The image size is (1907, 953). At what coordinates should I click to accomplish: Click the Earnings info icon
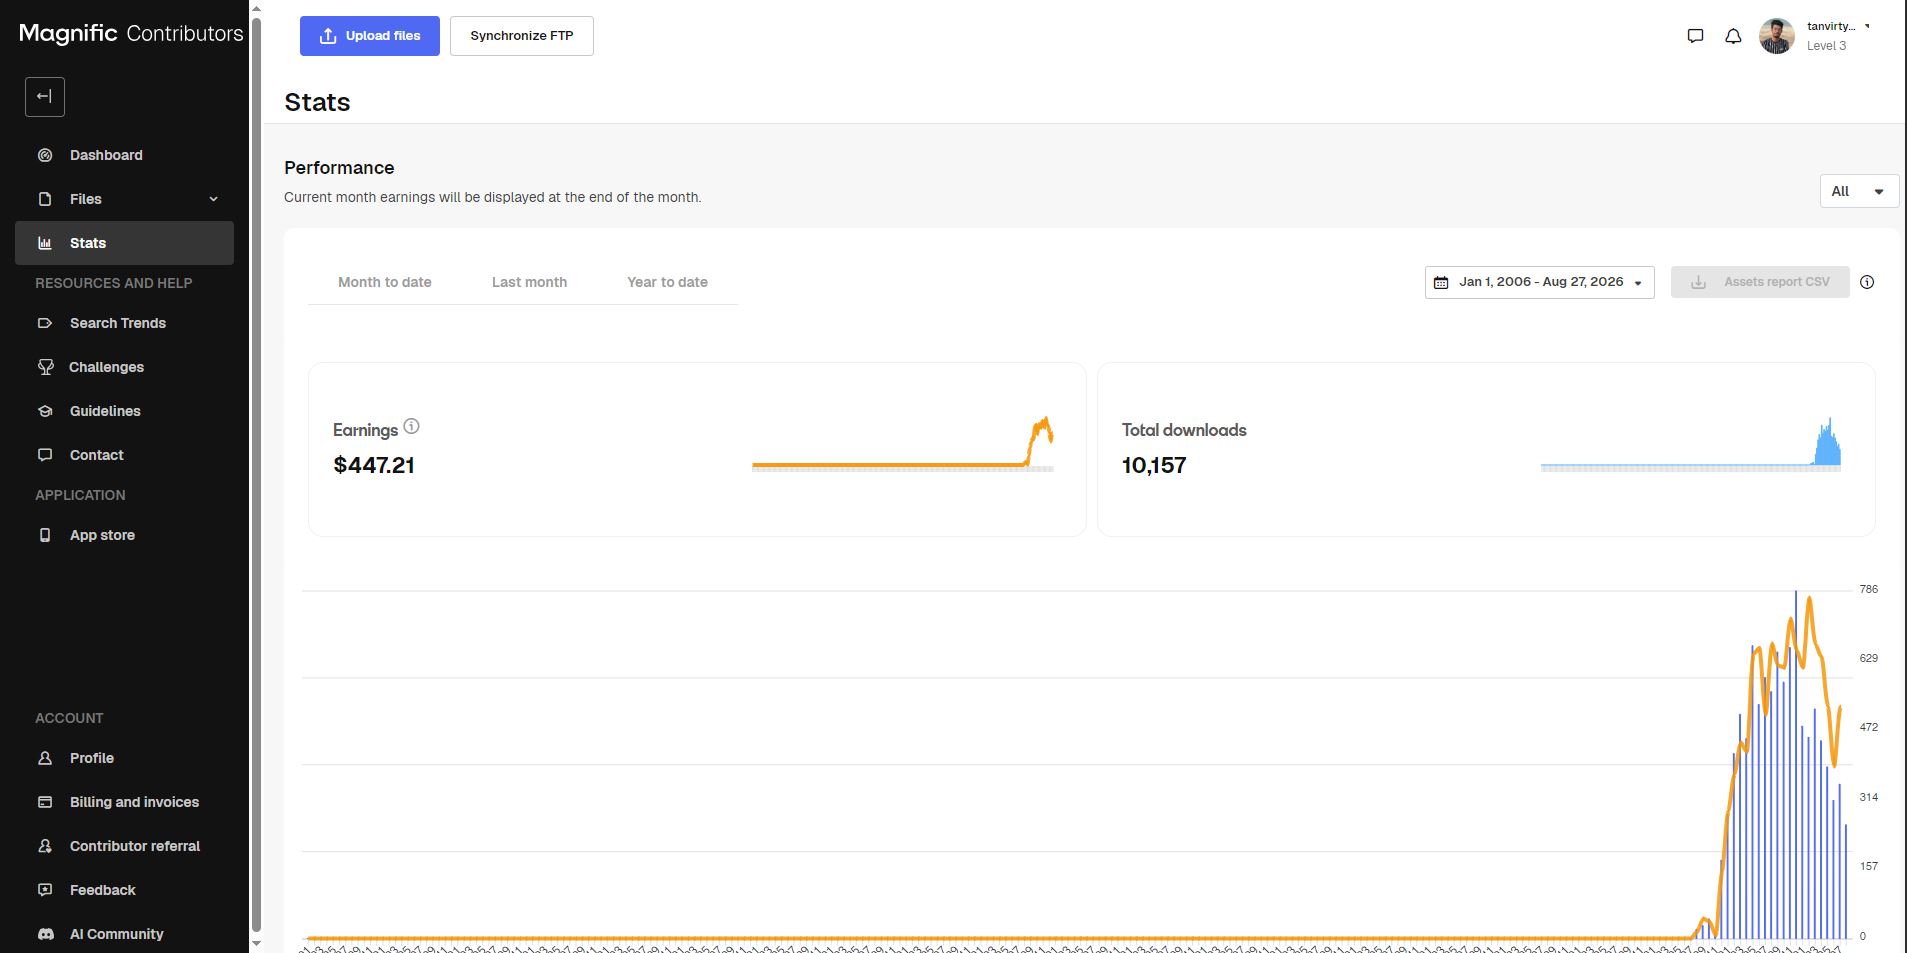pos(411,426)
